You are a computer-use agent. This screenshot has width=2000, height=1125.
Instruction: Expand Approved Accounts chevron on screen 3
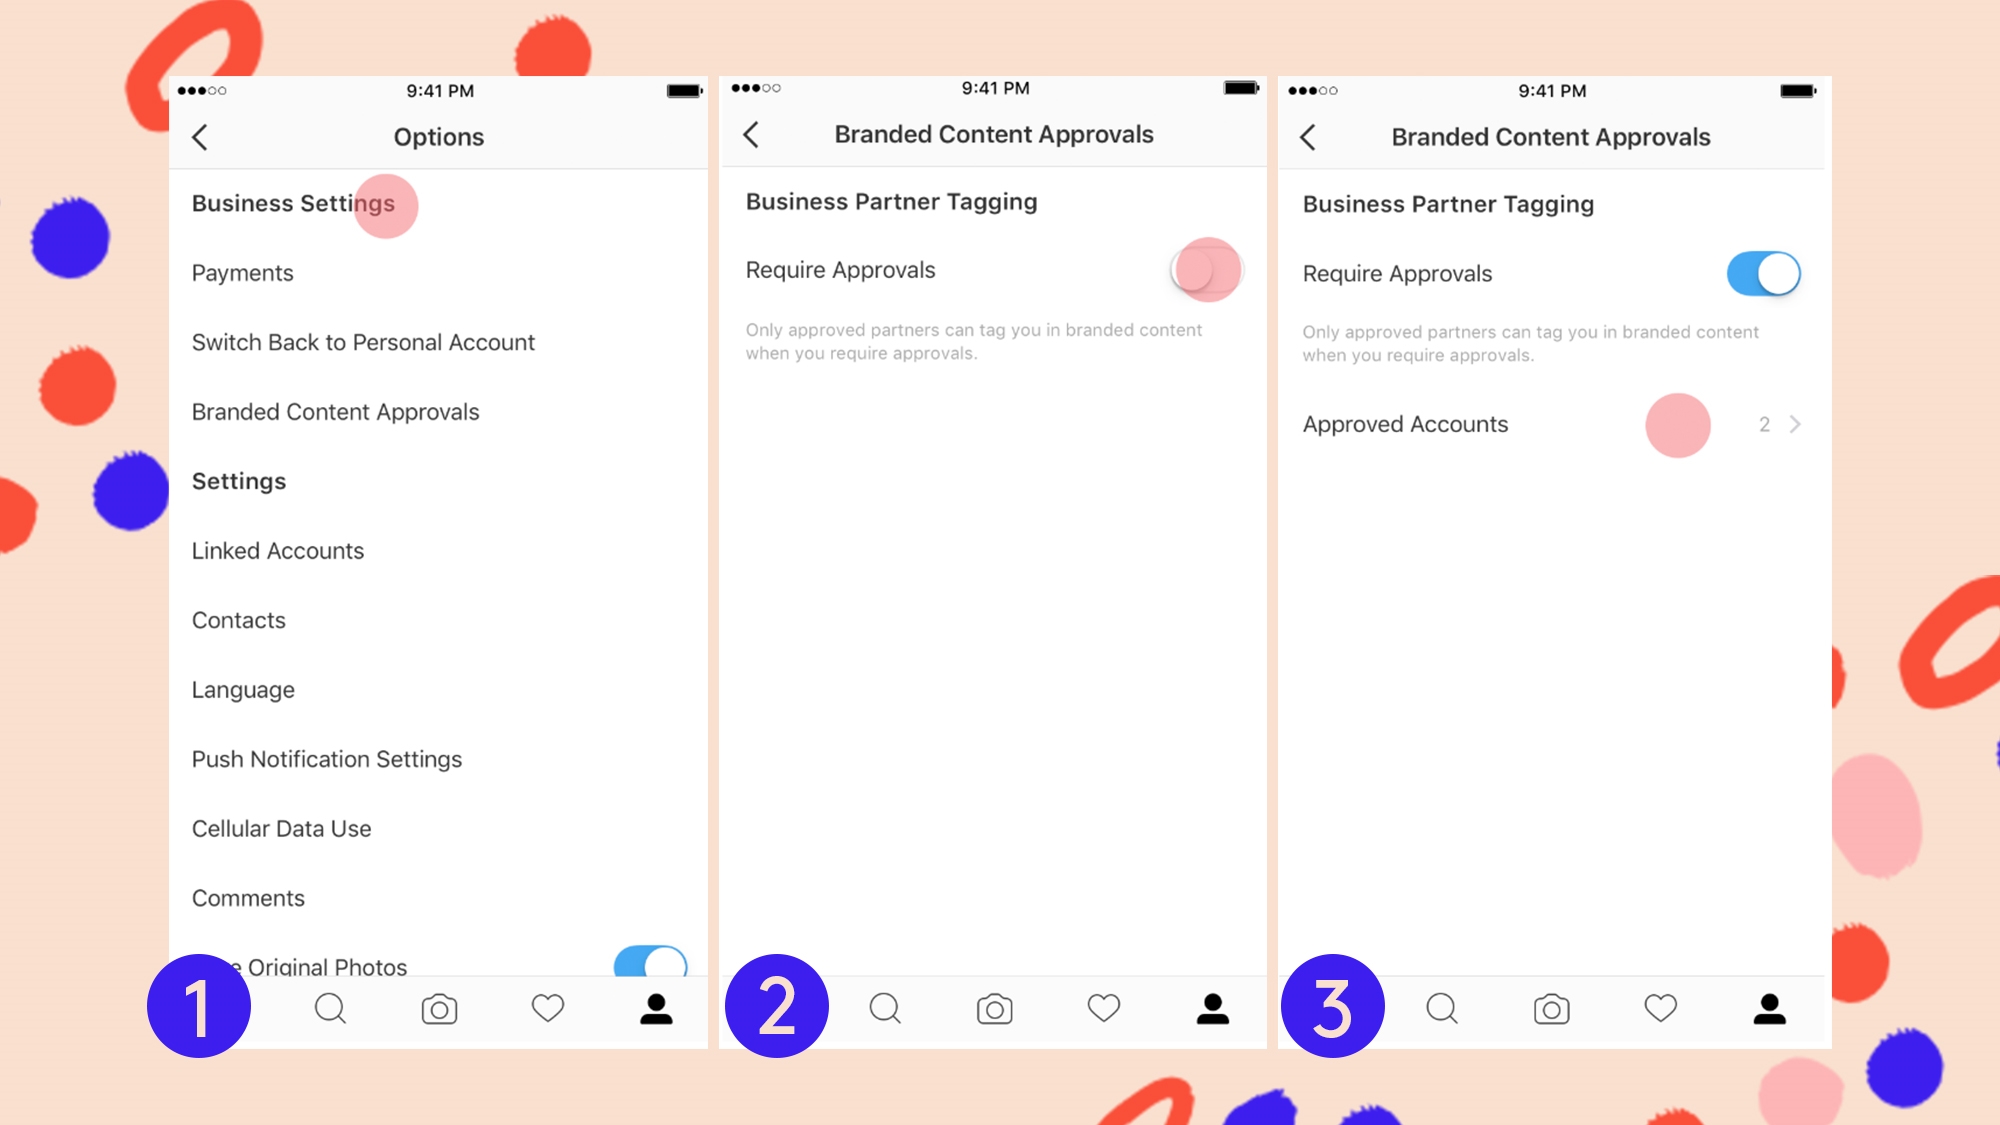coord(1794,423)
